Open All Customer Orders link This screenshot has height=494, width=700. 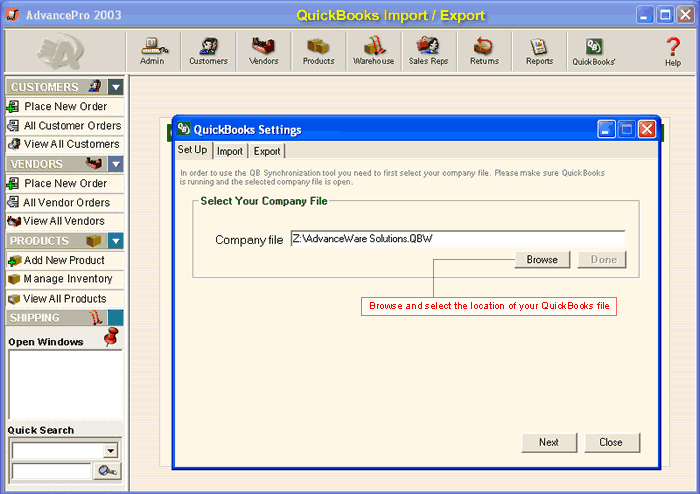point(72,126)
